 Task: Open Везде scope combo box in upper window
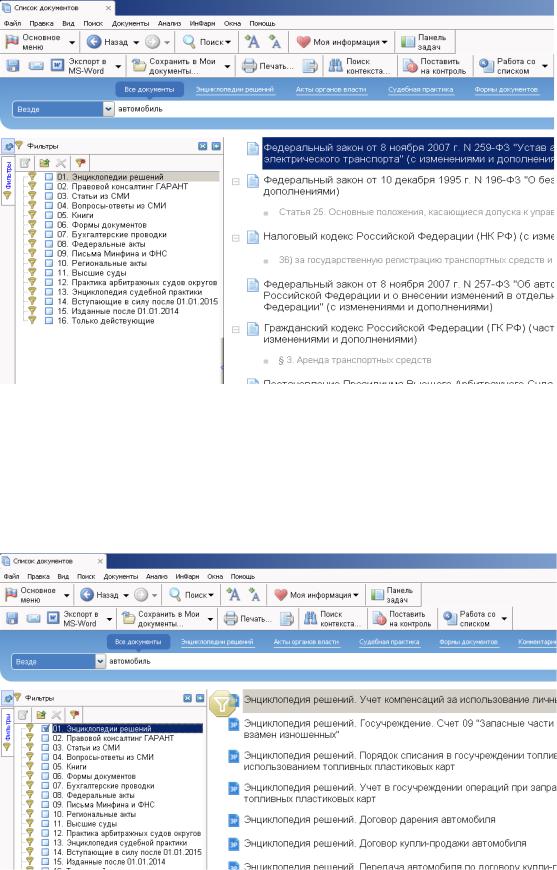pos(63,109)
